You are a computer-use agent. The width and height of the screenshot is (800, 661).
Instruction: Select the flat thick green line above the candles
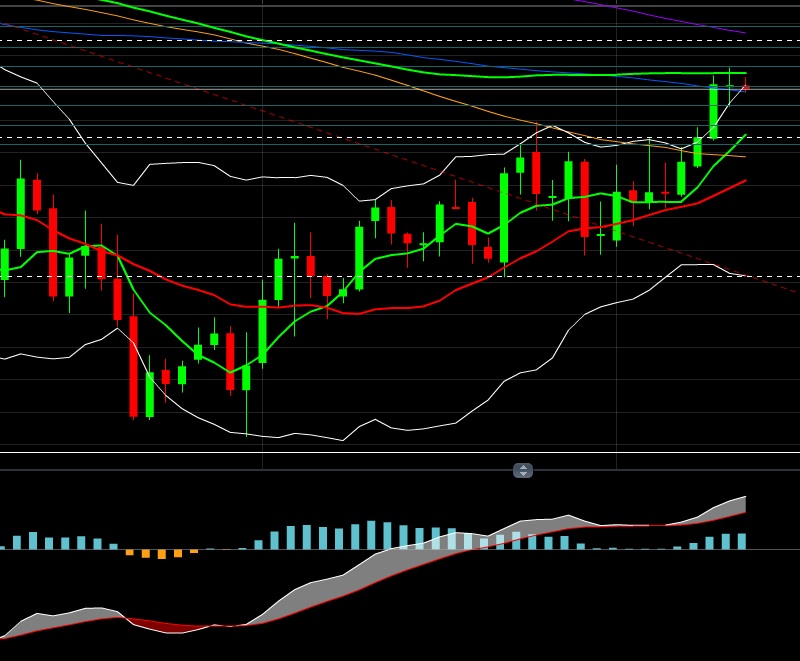click(600, 74)
